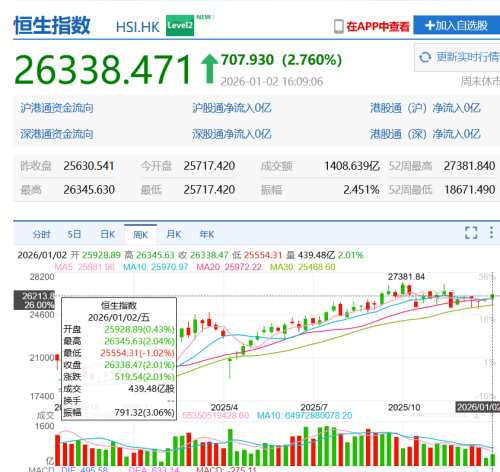Image resolution: width=500 pixels, height=472 pixels.
Task: Select the 周K chart tab
Action: pos(140,235)
